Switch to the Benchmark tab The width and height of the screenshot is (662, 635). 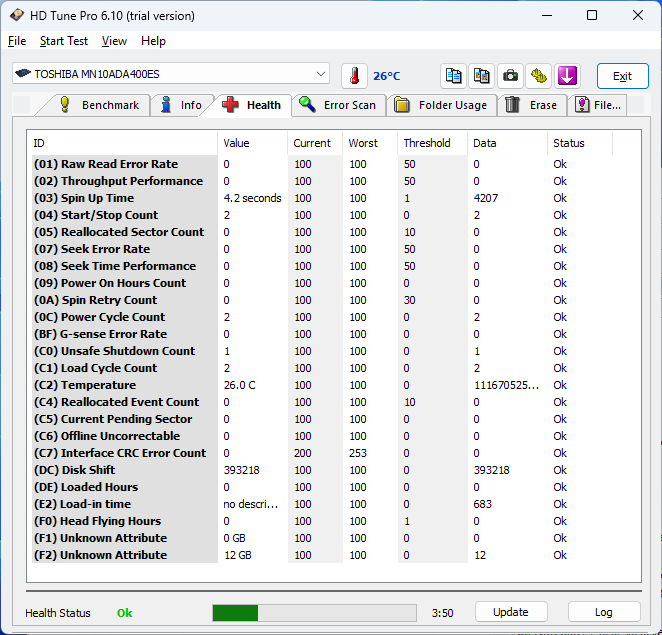pos(104,105)
